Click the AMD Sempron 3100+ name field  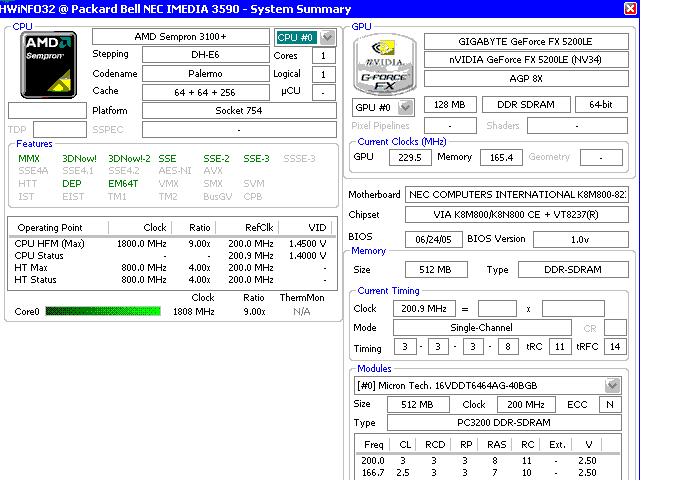click(181, 37)
